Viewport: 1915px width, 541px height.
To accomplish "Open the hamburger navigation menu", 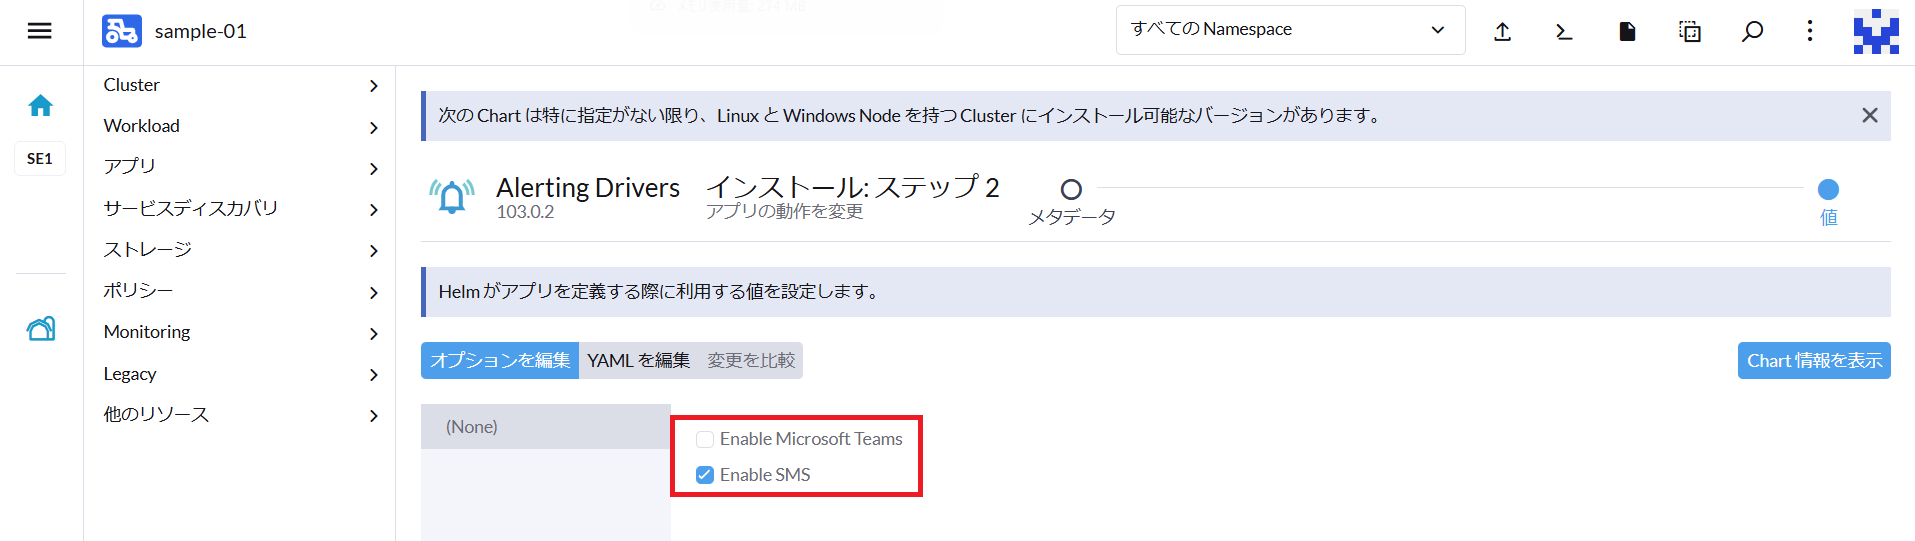I will pos(40,31).
